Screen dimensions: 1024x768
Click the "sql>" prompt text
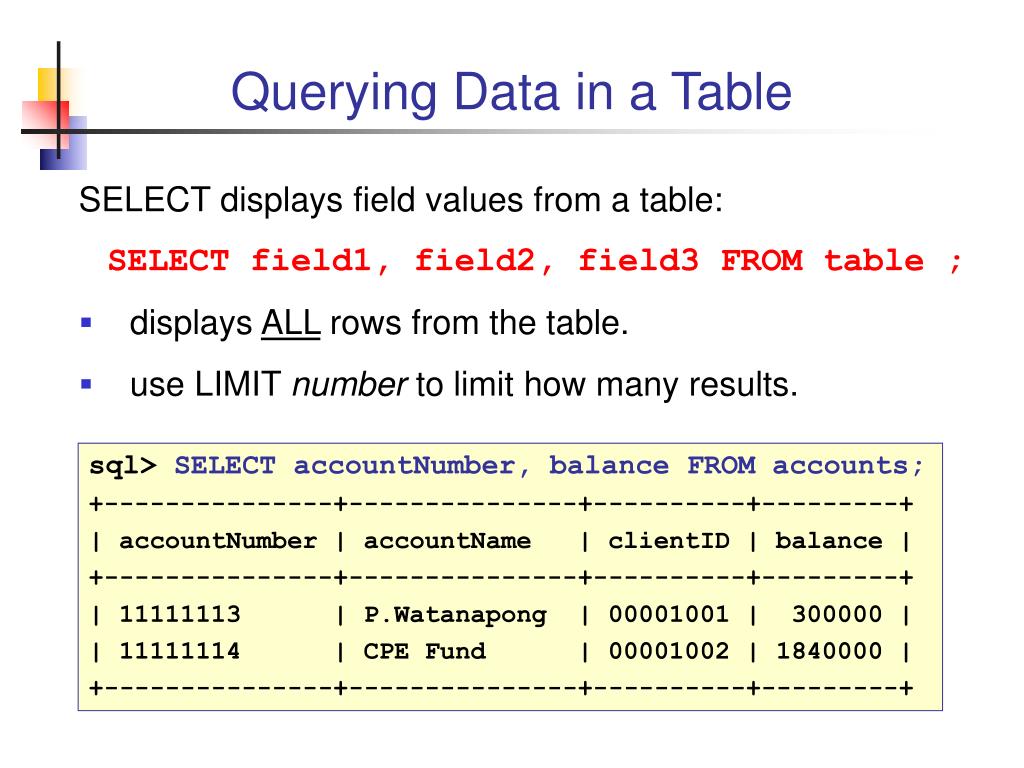[123, 466]
